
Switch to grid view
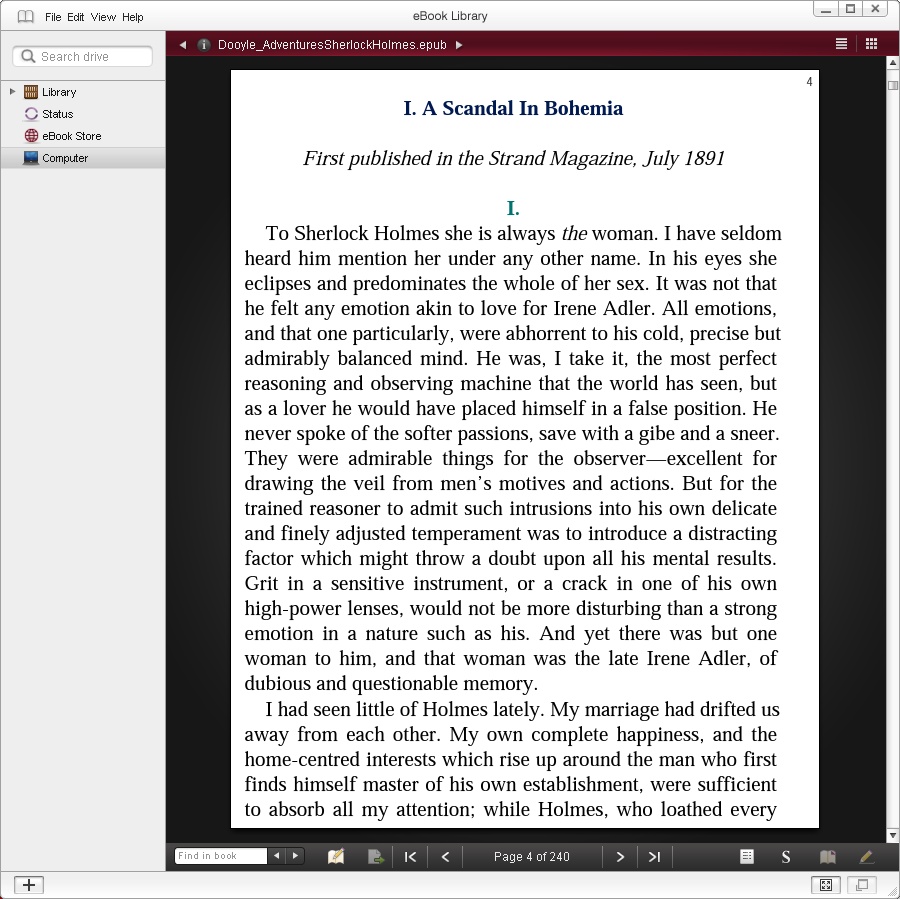[871, 44]
